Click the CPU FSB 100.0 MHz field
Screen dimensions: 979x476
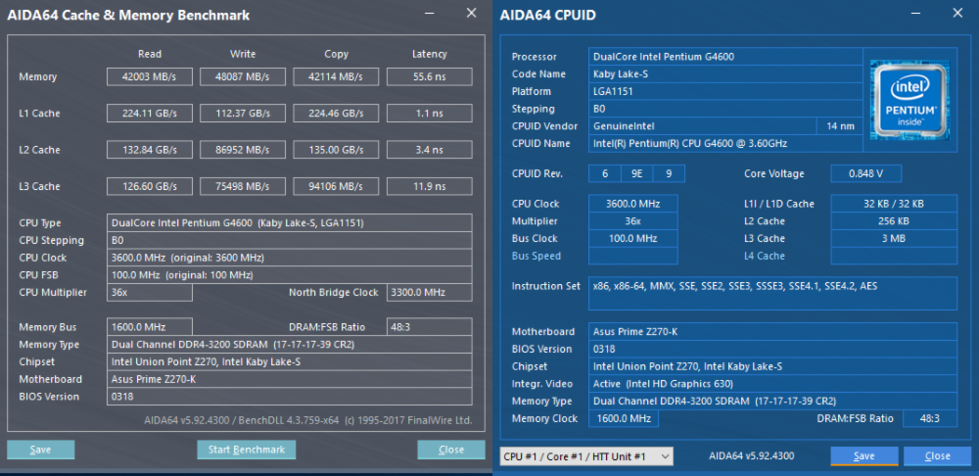290,275
